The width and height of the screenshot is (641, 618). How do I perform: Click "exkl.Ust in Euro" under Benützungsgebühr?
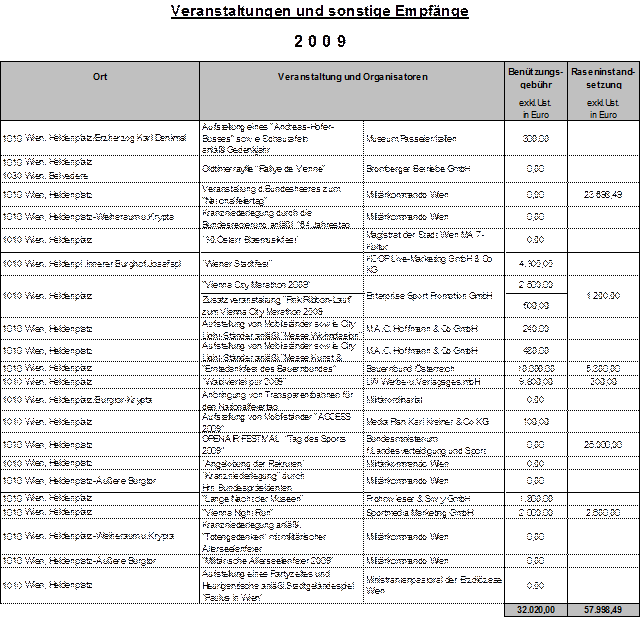(535, 109)
